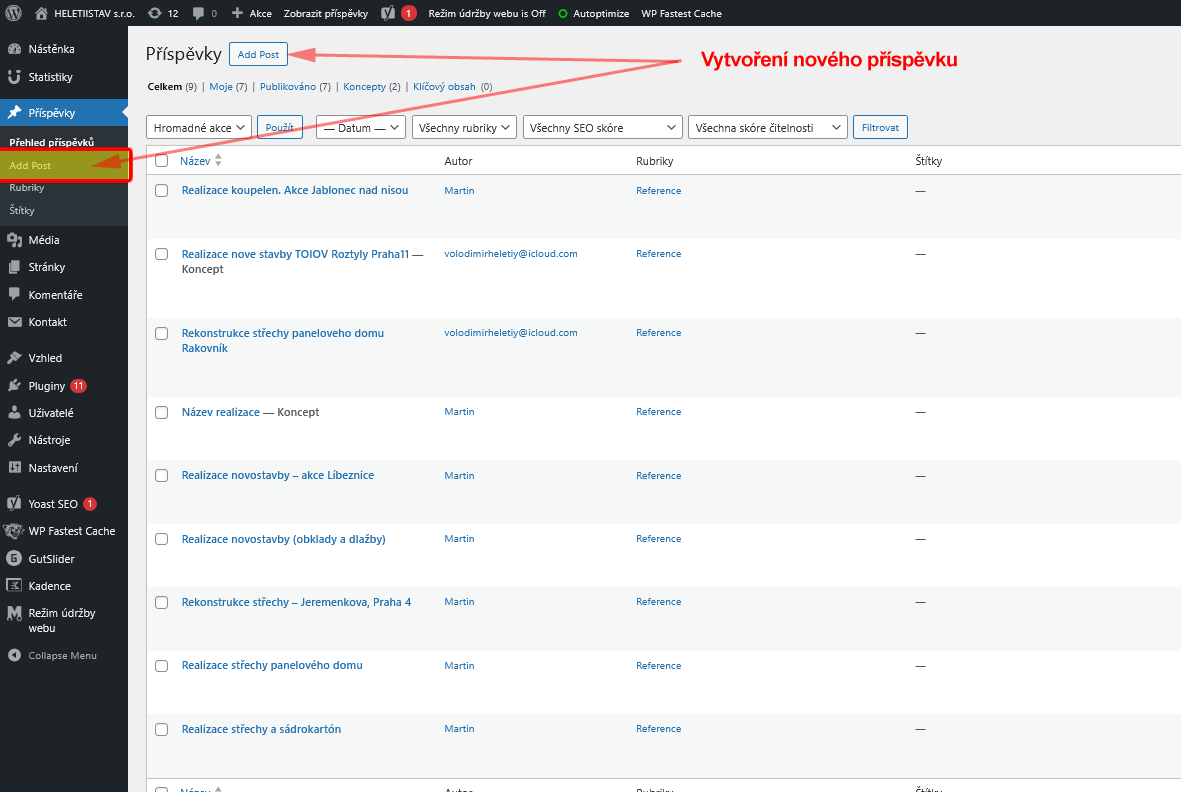Click the Režim údržby webu M icon

(14, 614)
